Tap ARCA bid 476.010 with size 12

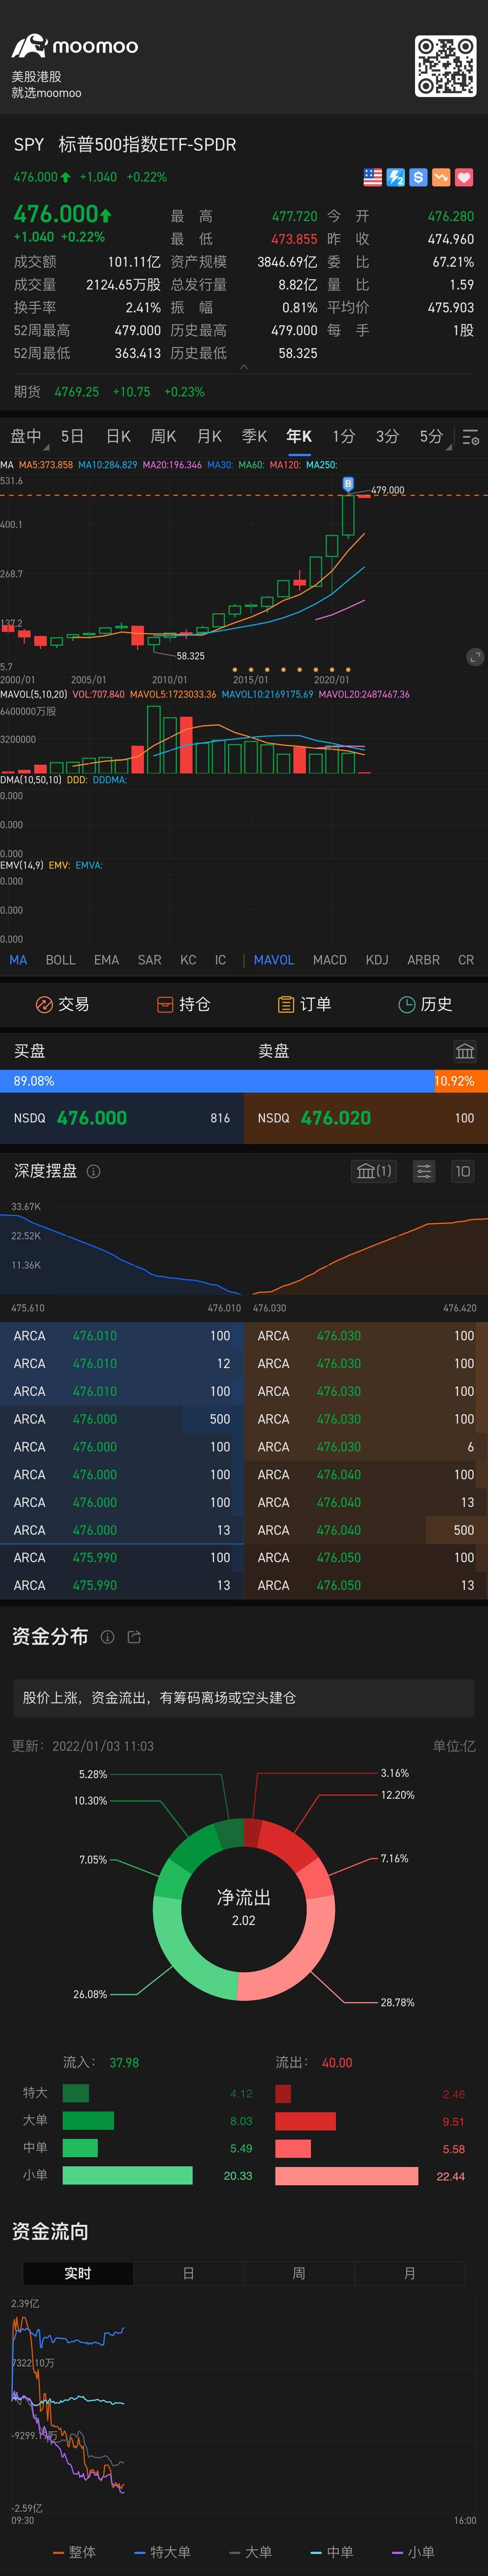click(122, 1363)
